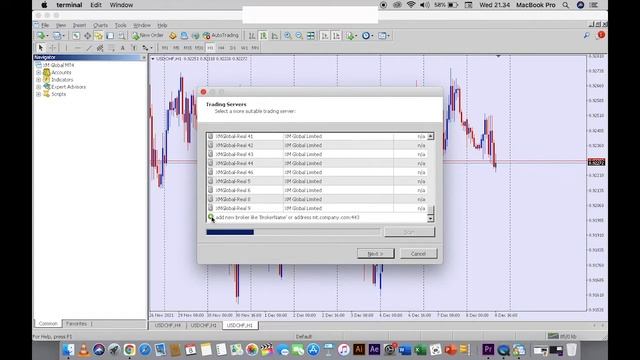Select server XMGlobal-Real 41

click(x=317, y=136)
